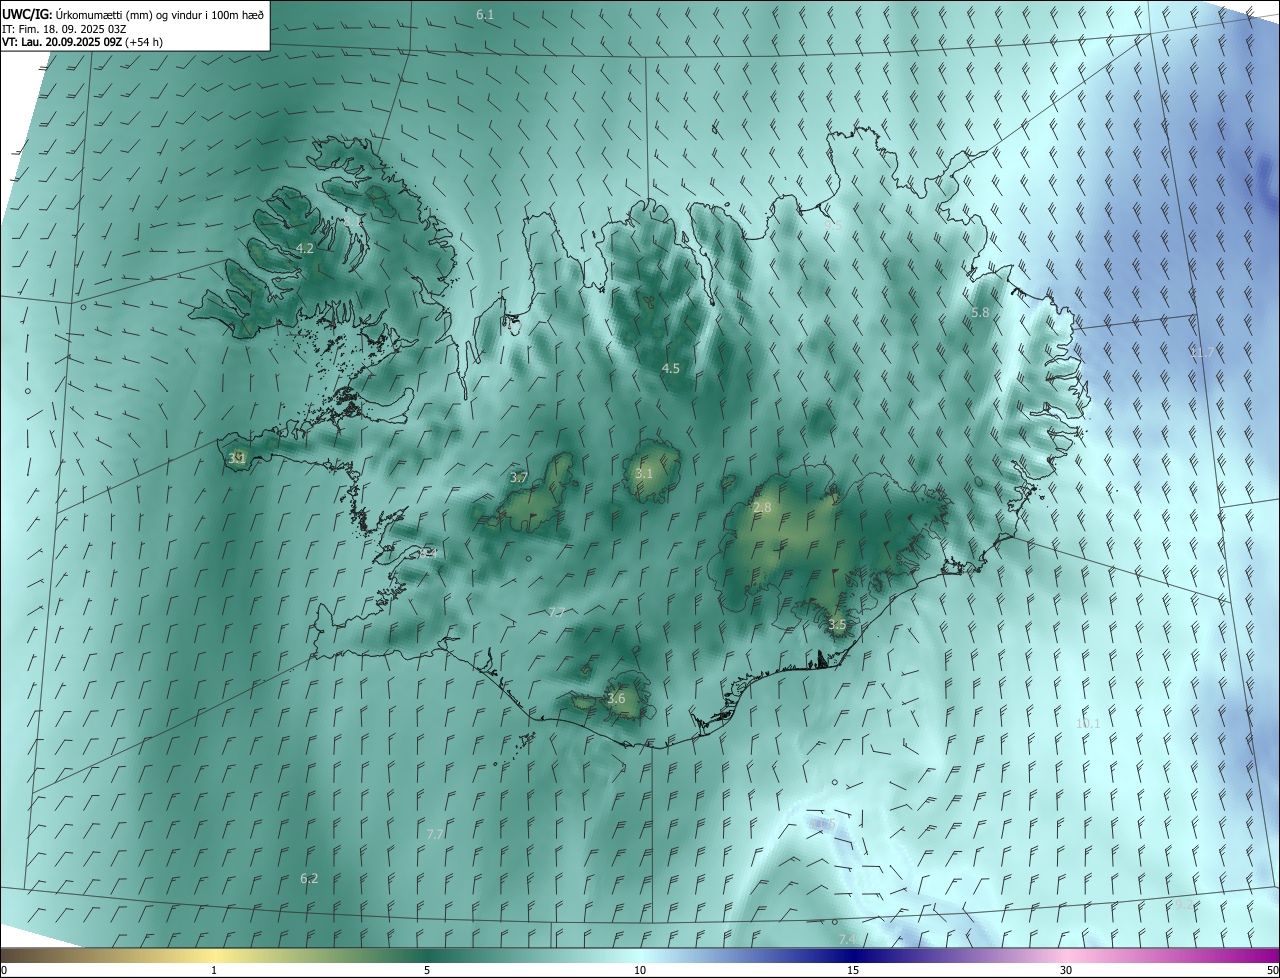Viewport: 1280px width, 978px height.
Task: Click the 3.7 value beside the glacier
Action: (518, 478)
